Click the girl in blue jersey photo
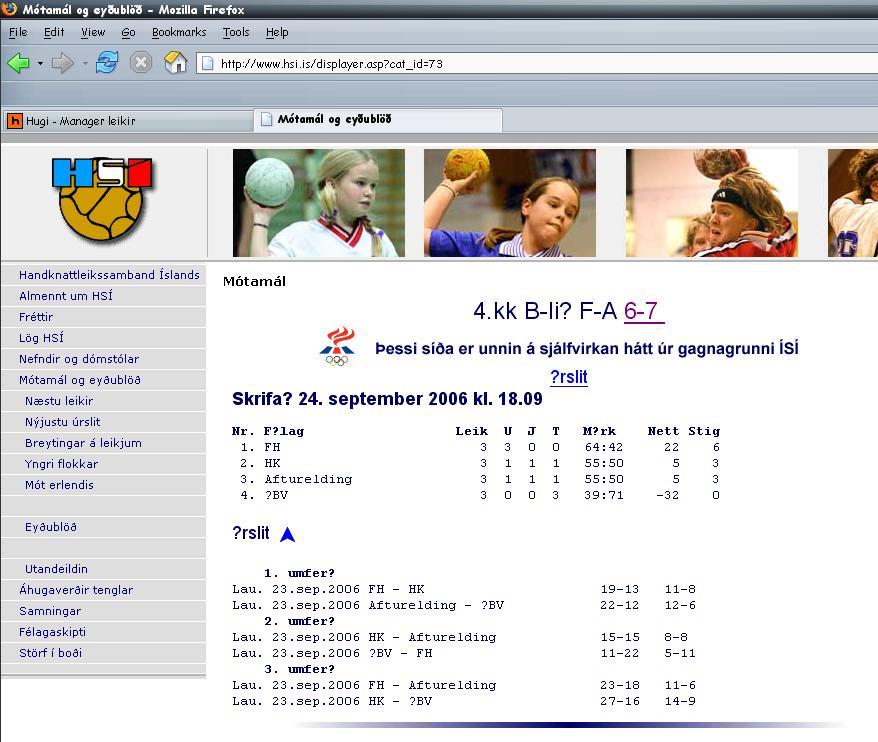 (510, 203)
